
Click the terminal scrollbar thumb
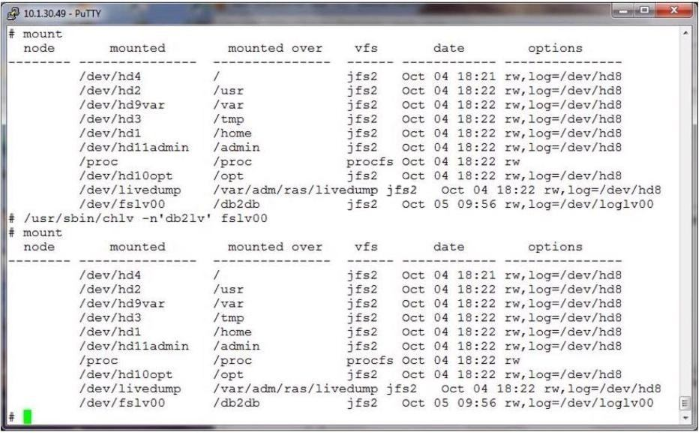point(685,404)
